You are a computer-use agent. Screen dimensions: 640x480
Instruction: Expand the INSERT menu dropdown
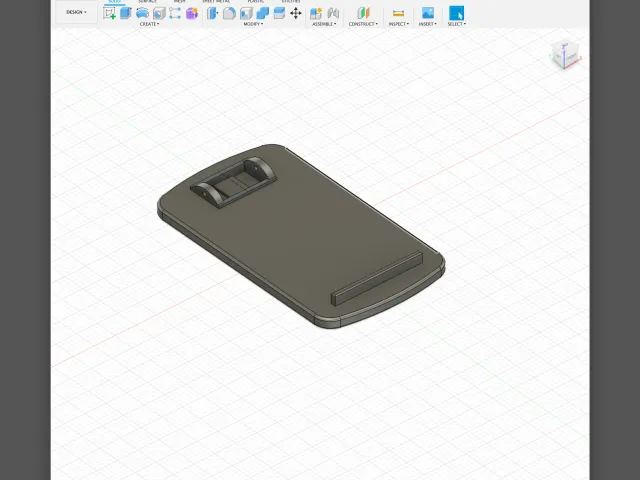427,24
